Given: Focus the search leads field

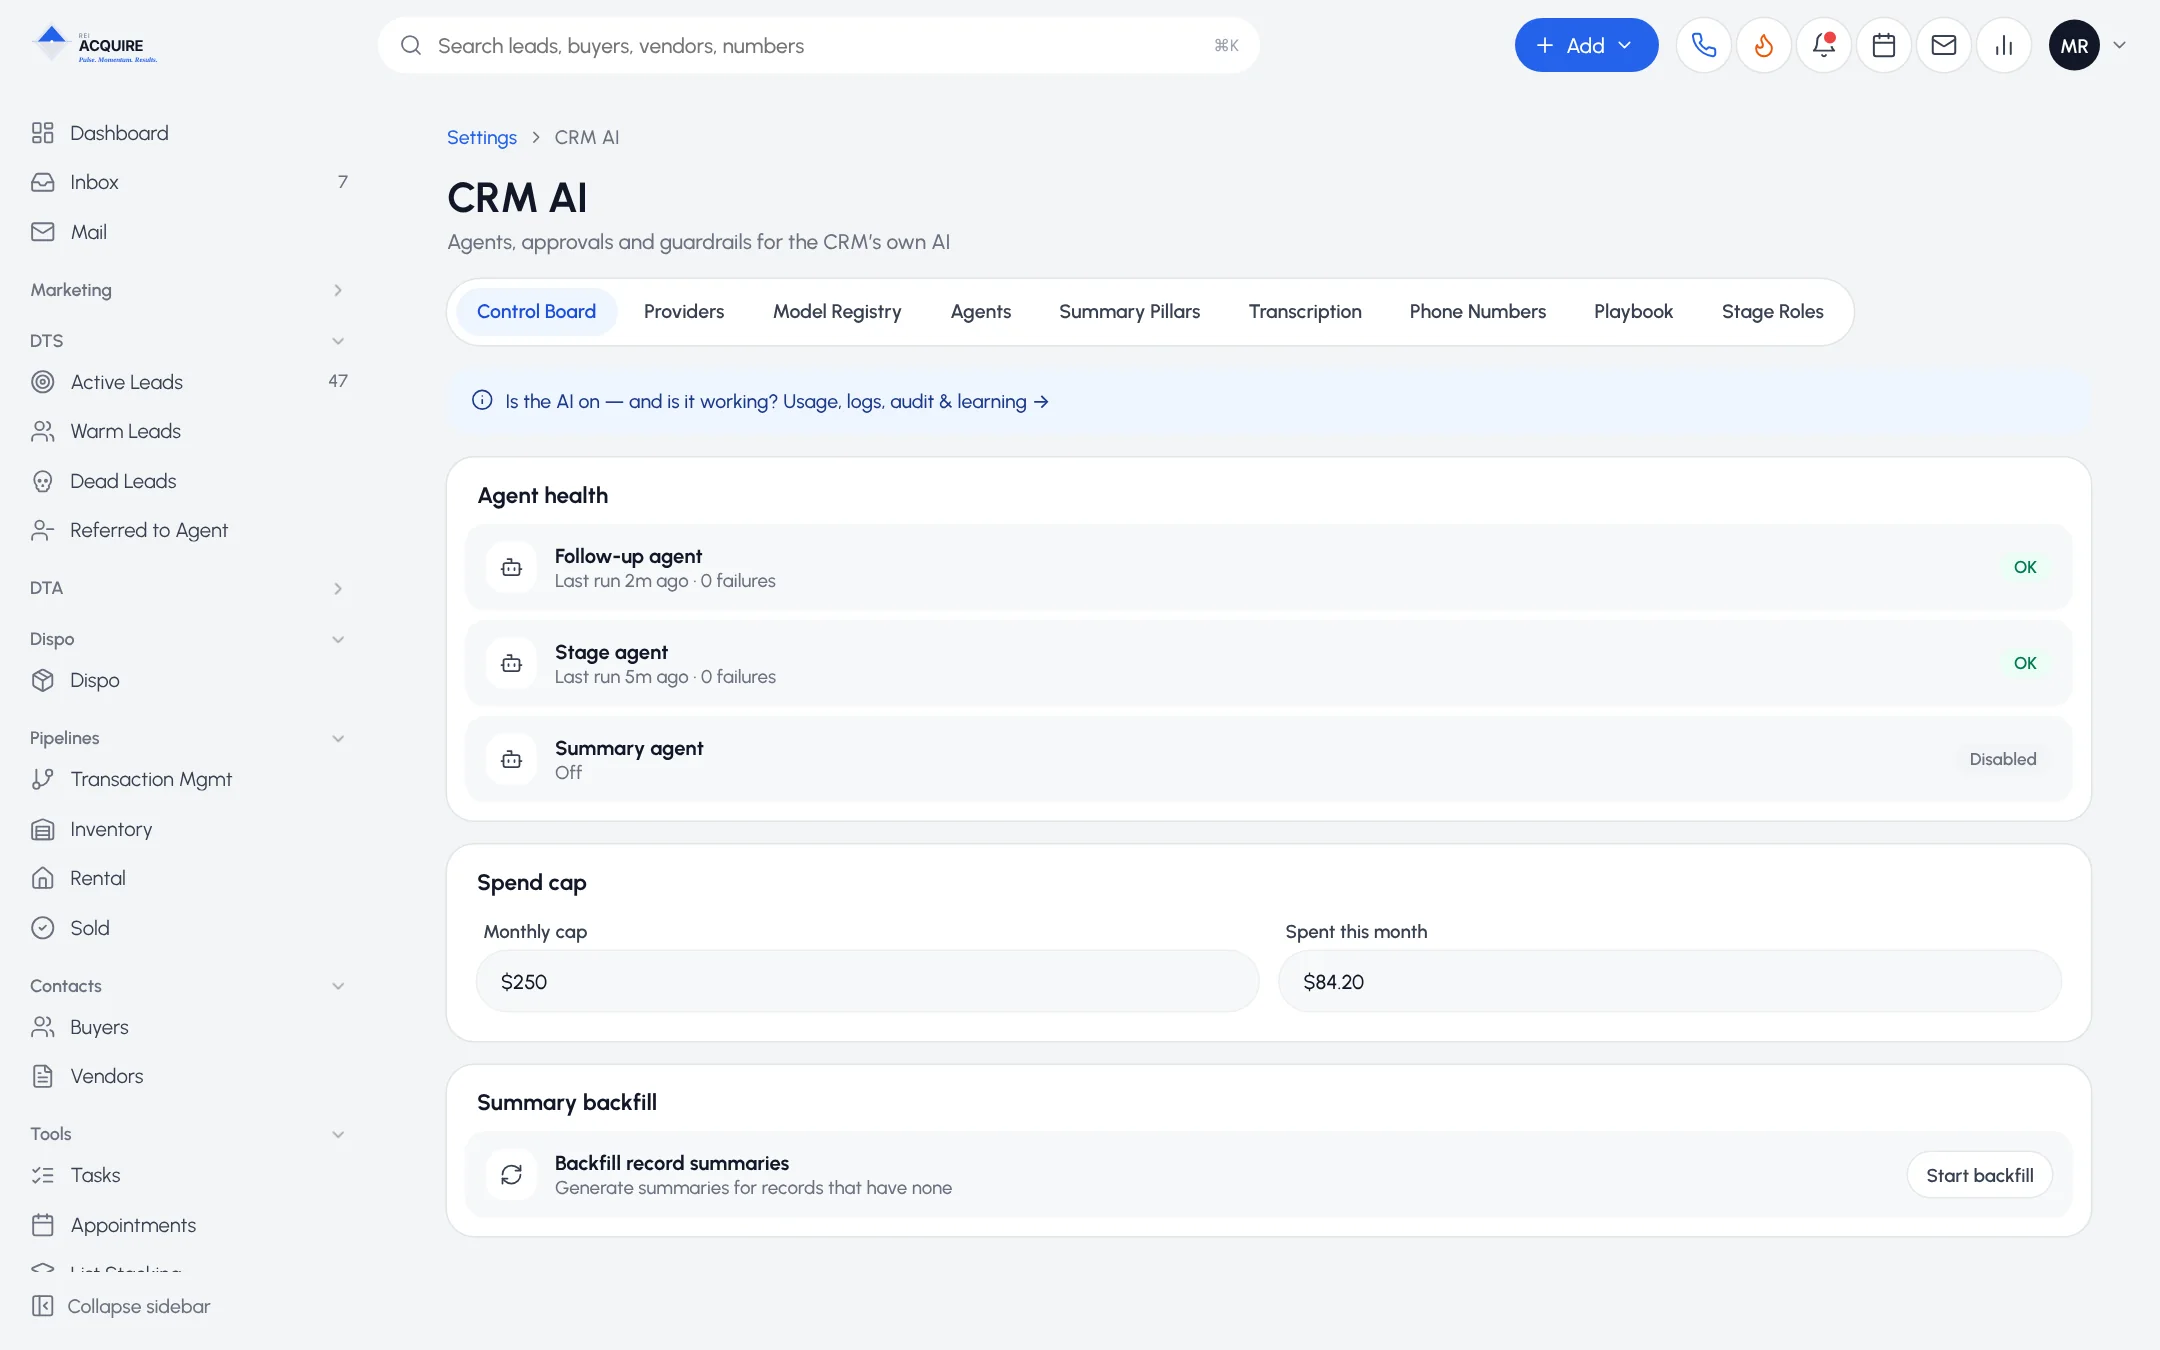Looking at the screenshot, I should point(818,45).
